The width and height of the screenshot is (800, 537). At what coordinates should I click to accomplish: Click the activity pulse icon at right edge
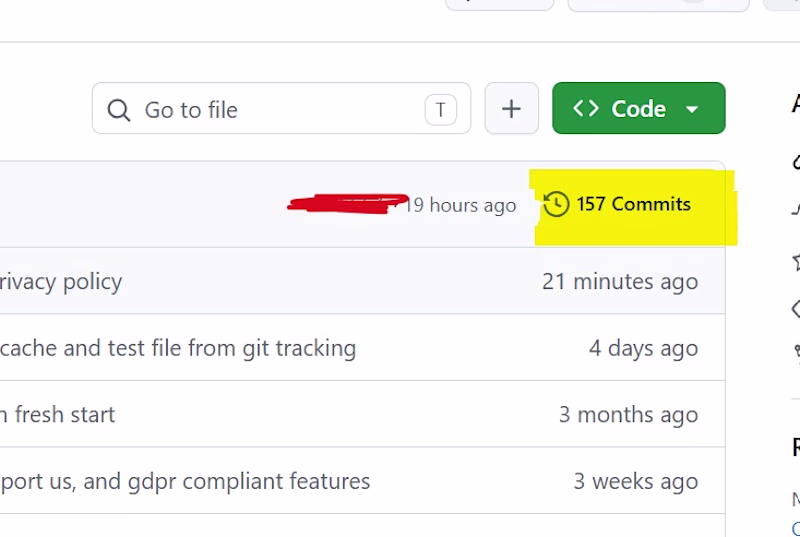[x=796, y=209]
